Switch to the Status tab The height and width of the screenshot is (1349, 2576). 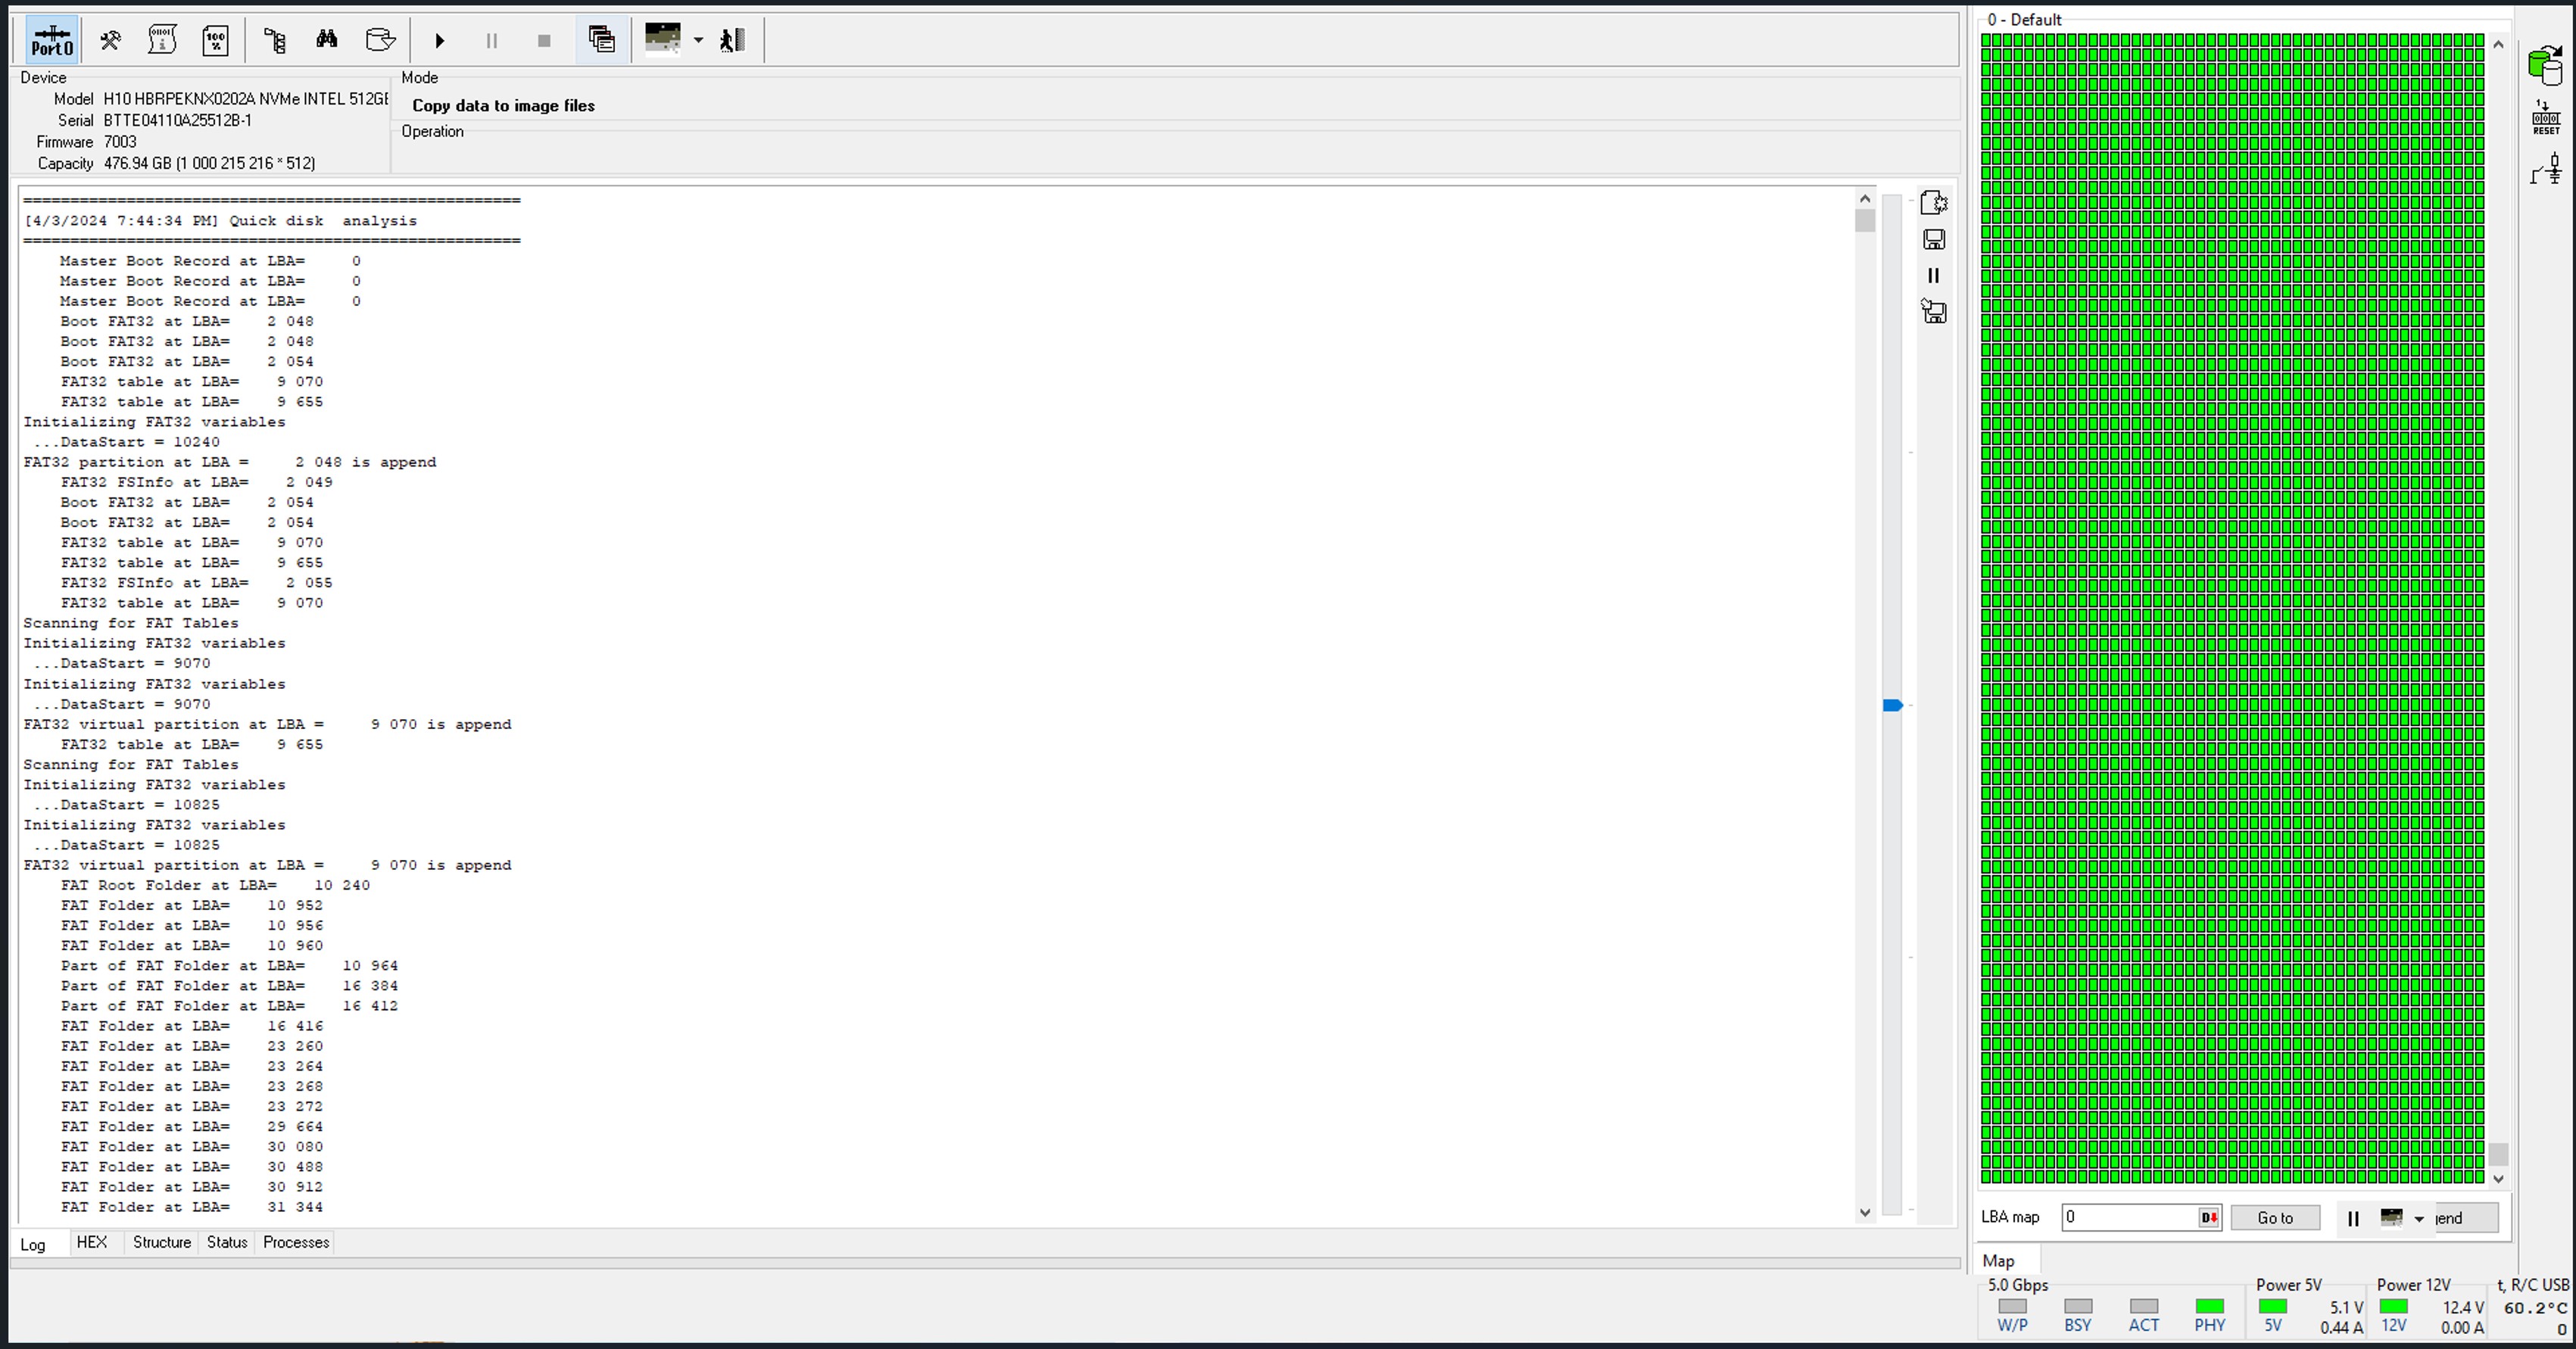pos(227,1242)
